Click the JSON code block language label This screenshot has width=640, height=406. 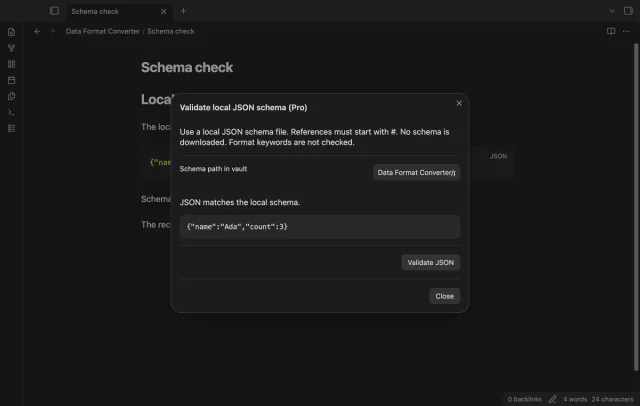[498, 156]
